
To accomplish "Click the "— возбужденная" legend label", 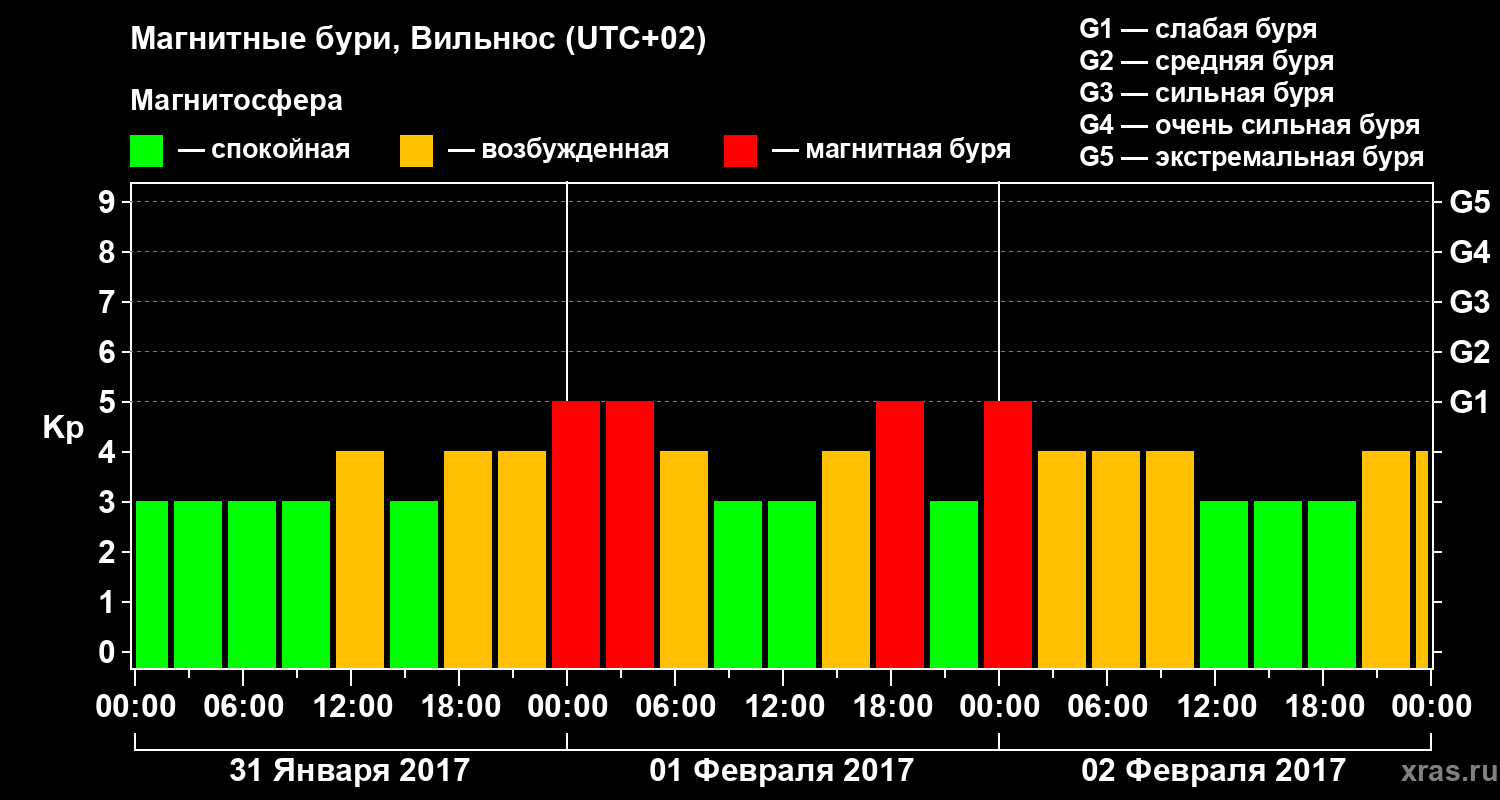I will point(558,150).
